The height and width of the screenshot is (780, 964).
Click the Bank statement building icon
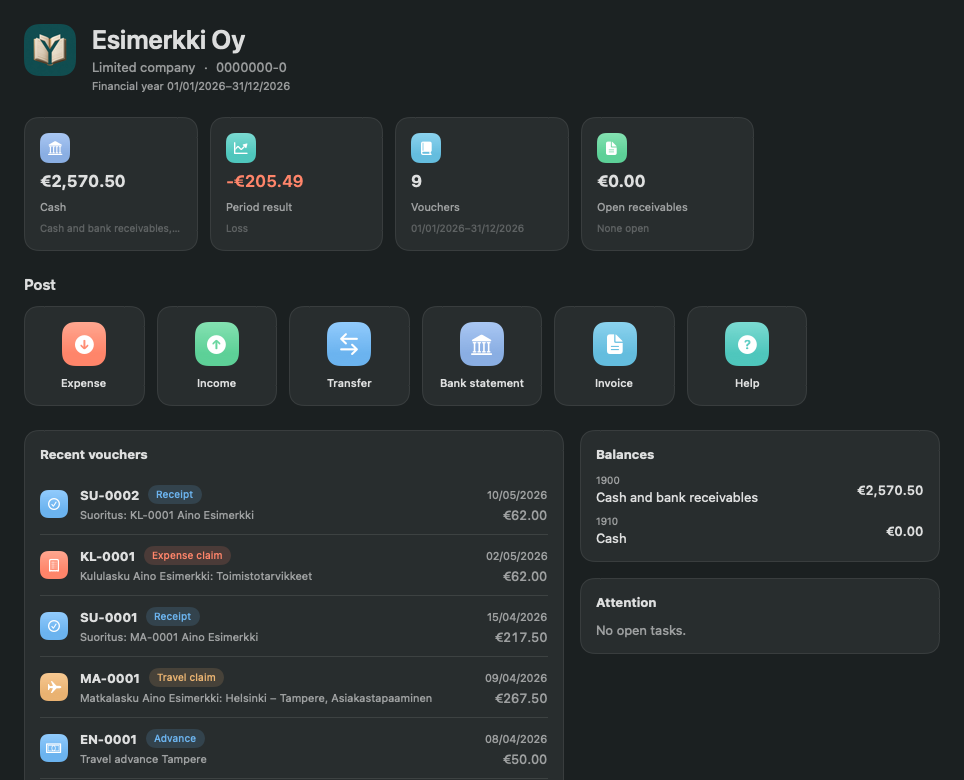click(x=482, y=344)
